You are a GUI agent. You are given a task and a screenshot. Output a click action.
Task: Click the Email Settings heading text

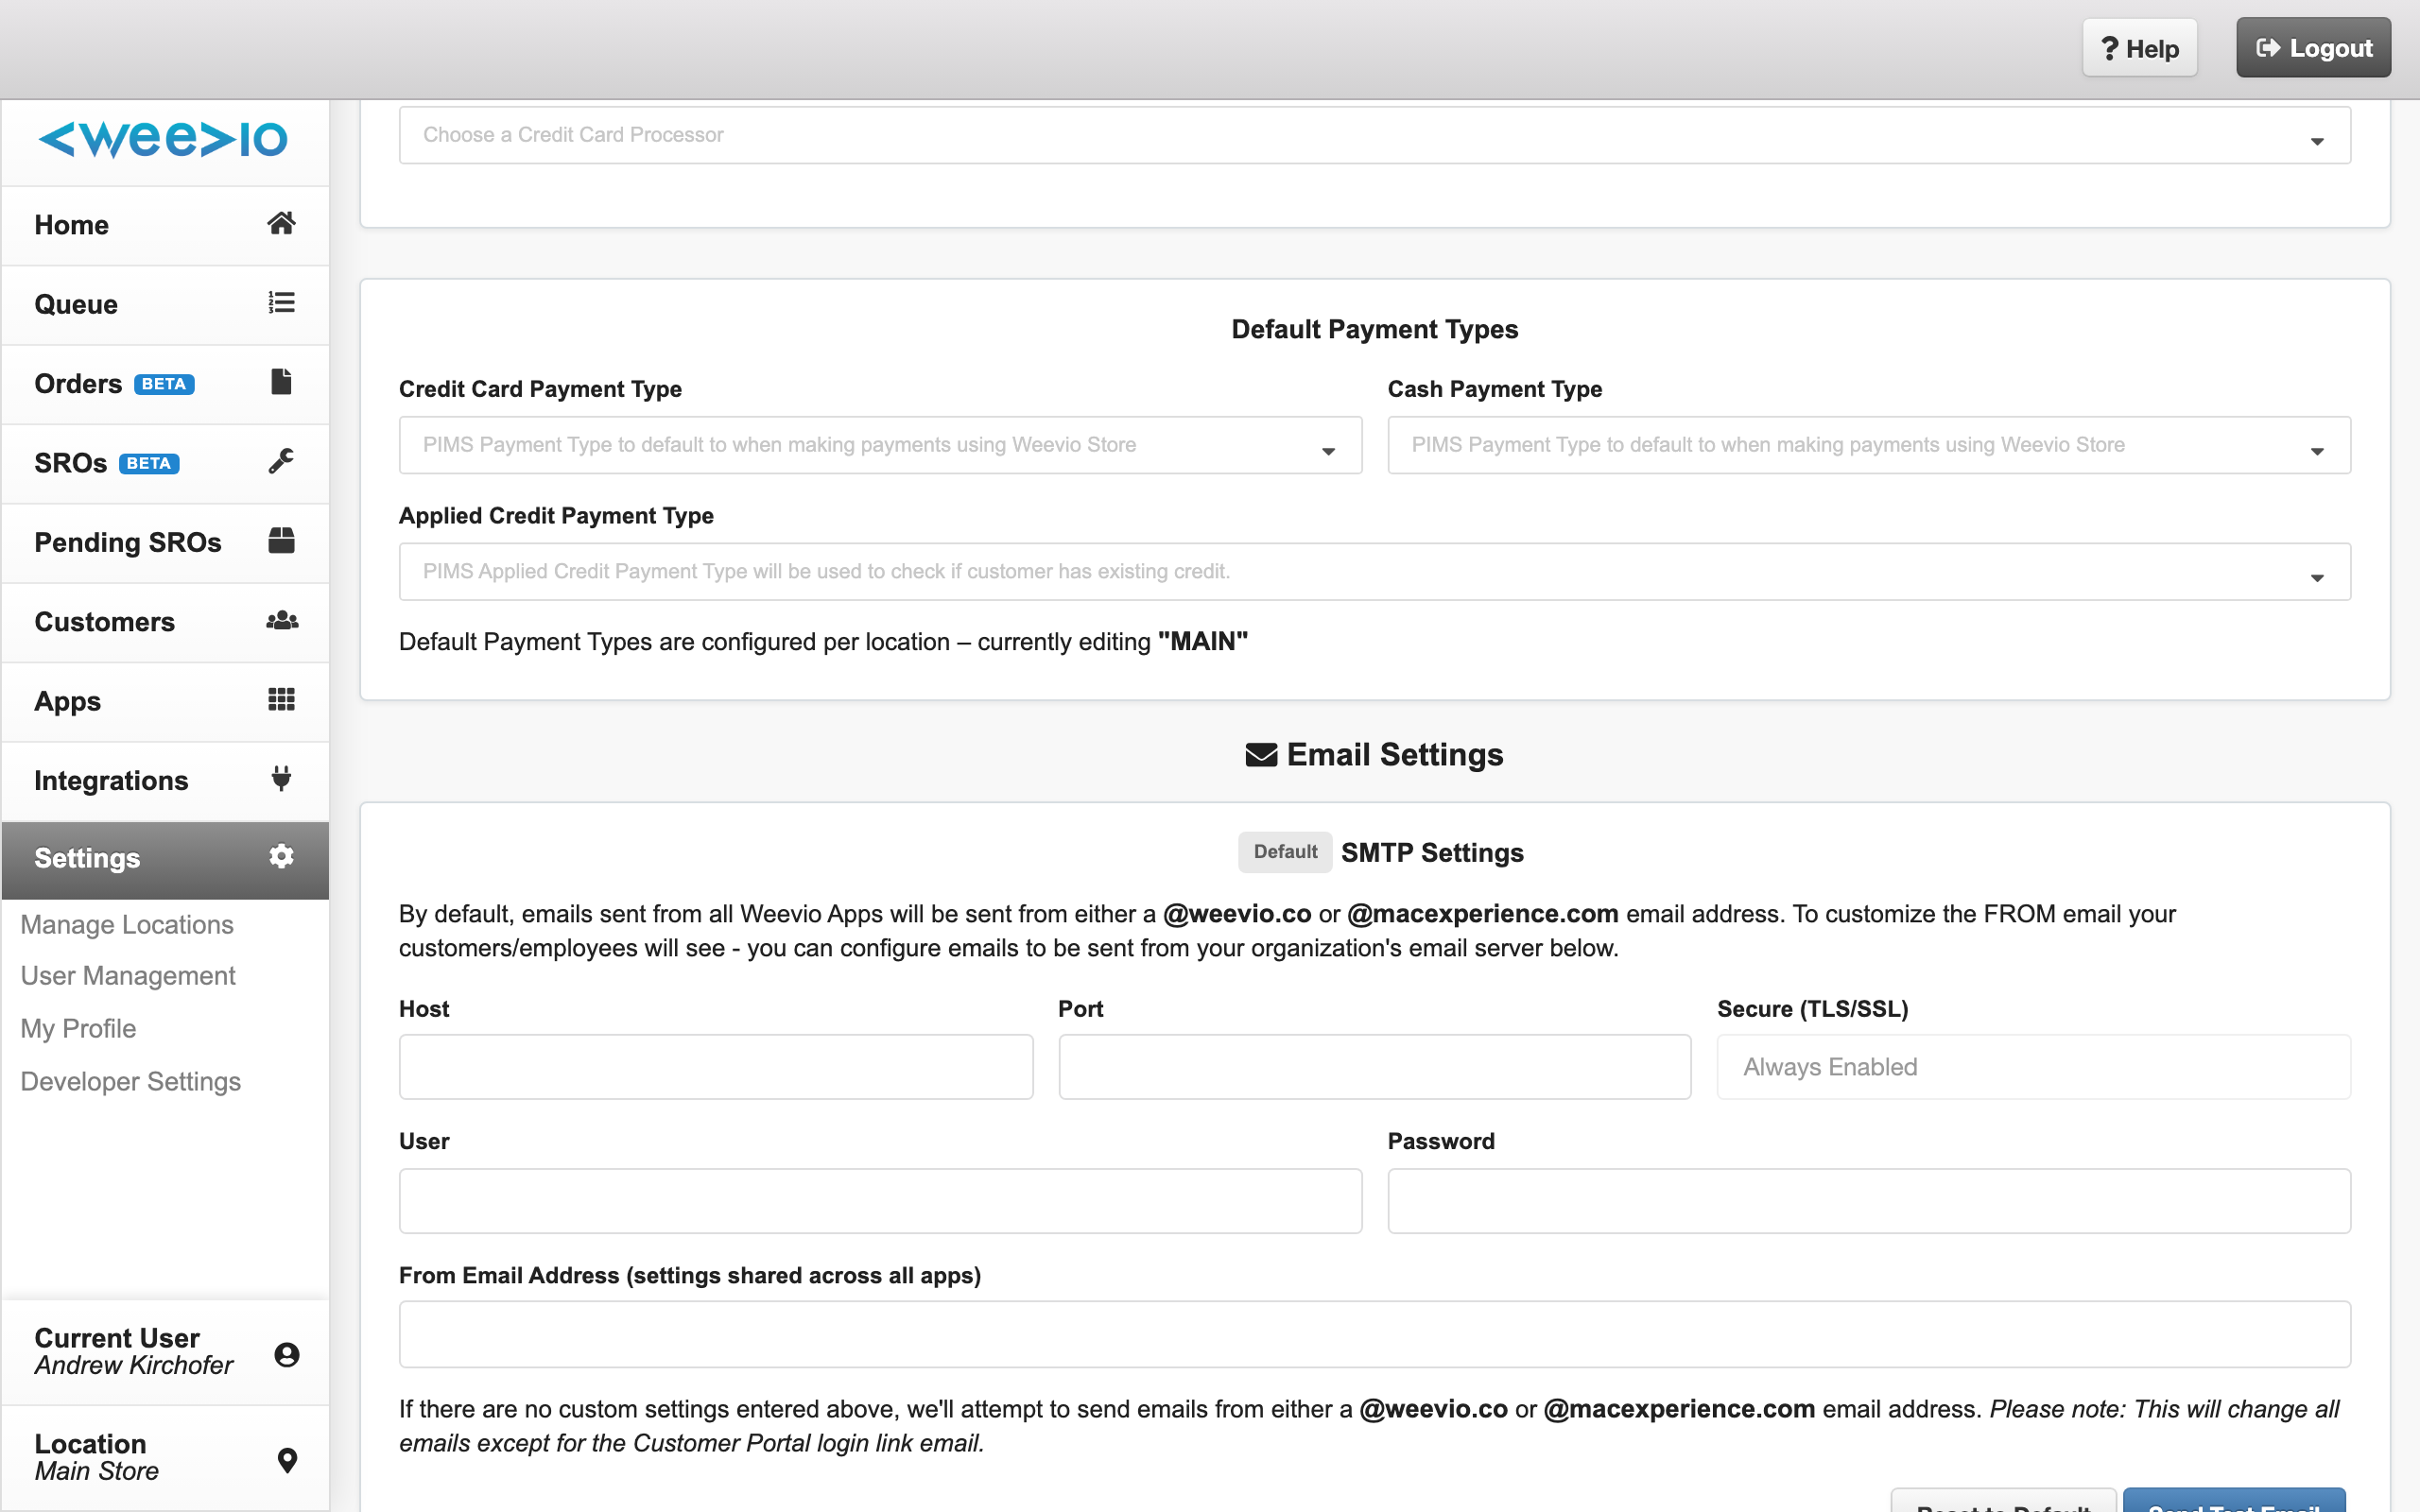point(1394,755)
